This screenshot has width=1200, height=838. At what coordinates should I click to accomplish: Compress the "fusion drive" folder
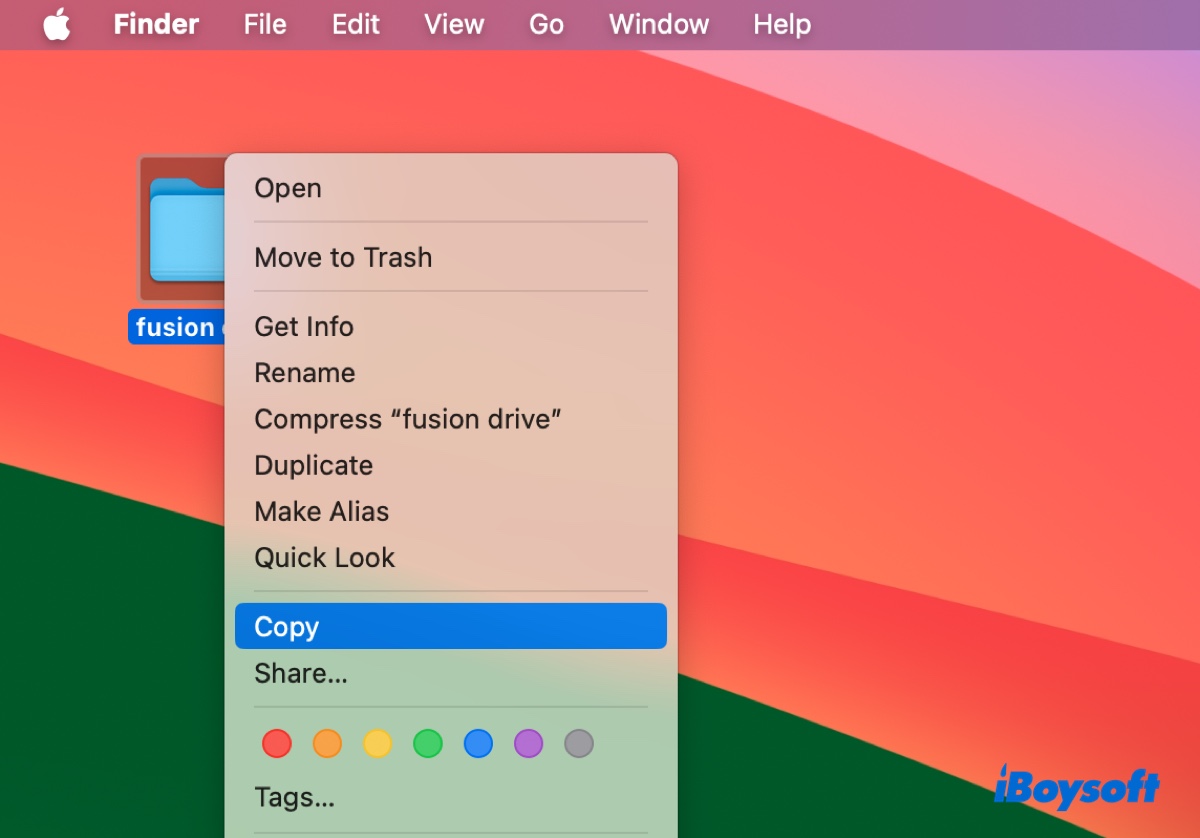tap(407, 419)
